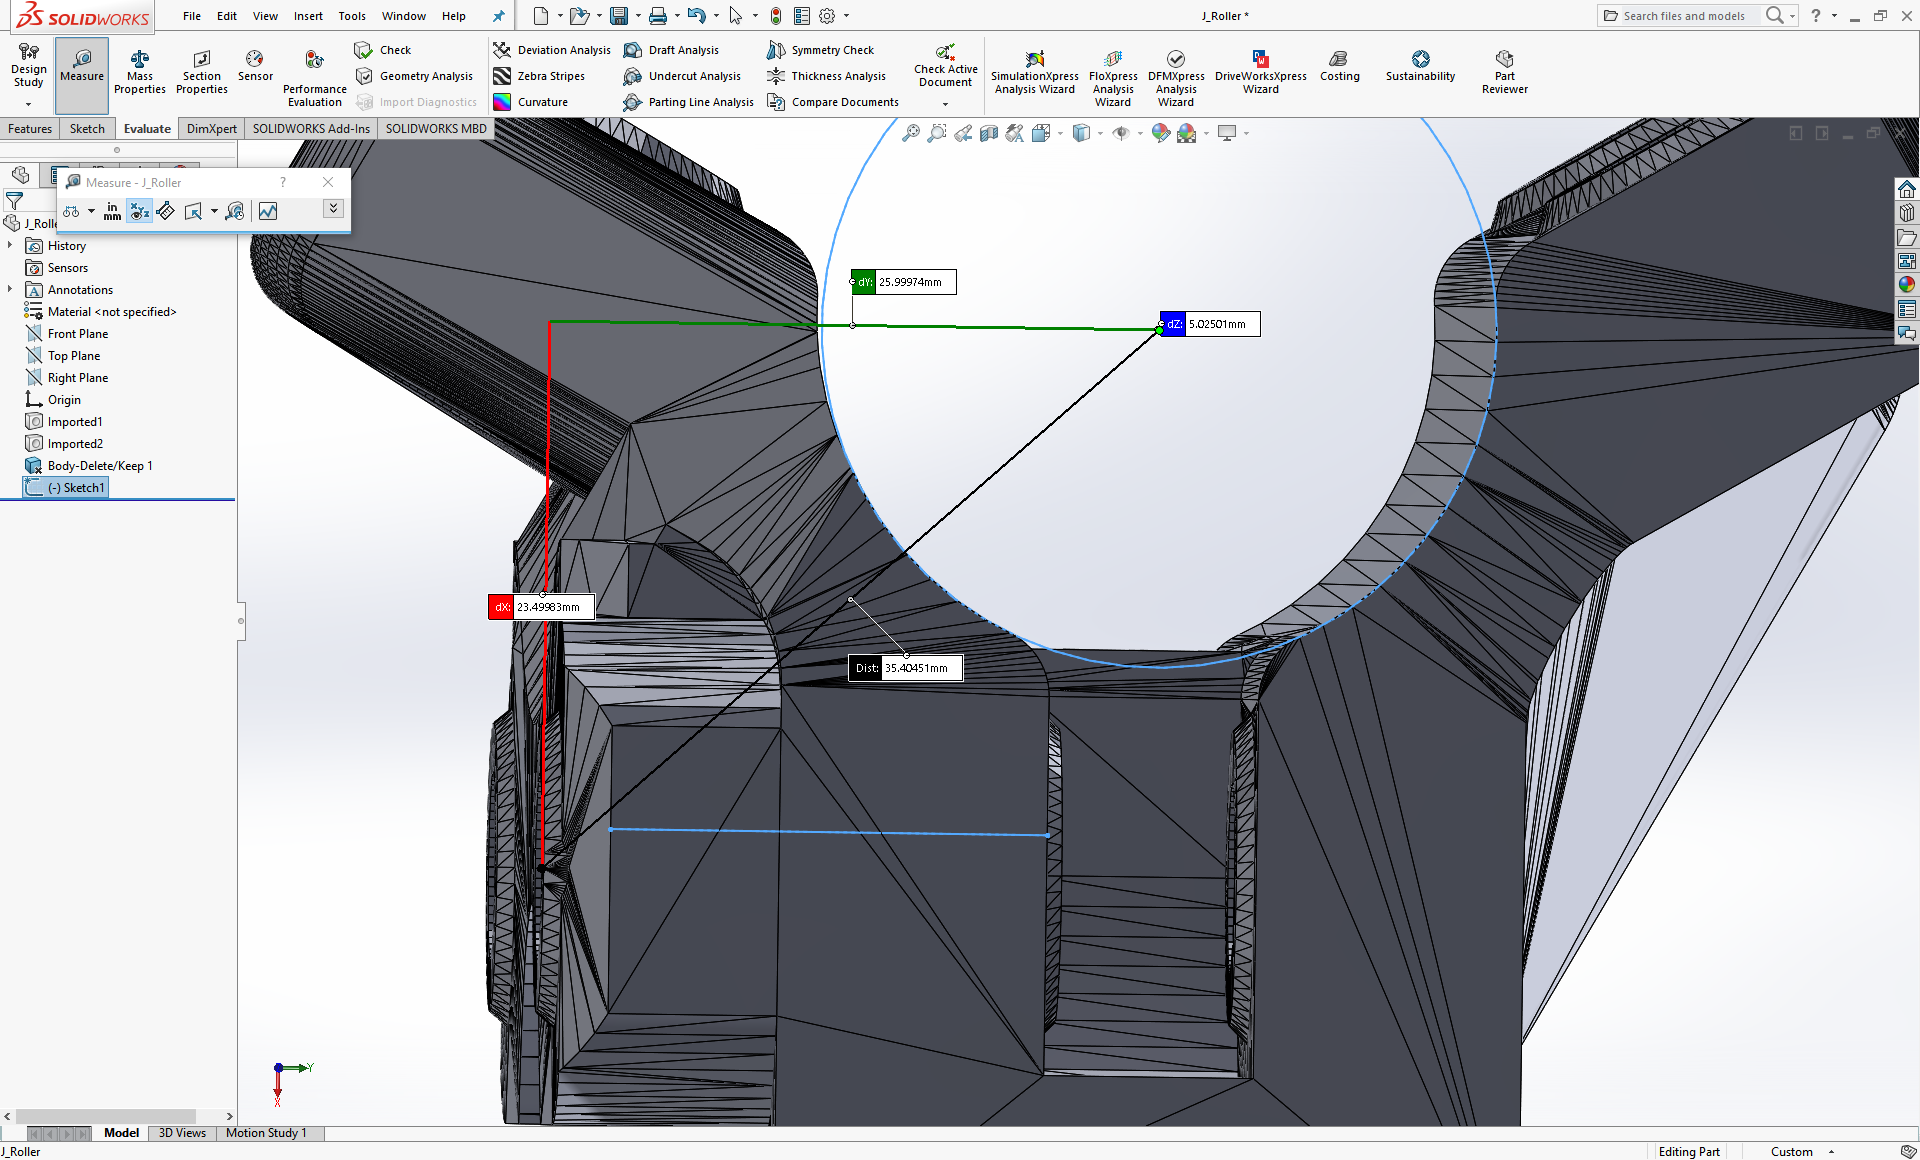Open the Sustainability tool
1920x1160 pixels.
point(1420,67)
